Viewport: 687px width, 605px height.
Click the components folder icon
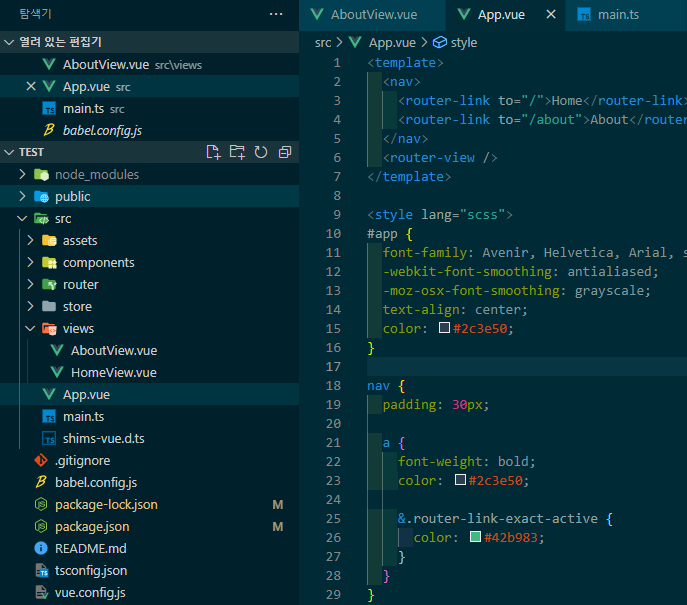(49, 262)
